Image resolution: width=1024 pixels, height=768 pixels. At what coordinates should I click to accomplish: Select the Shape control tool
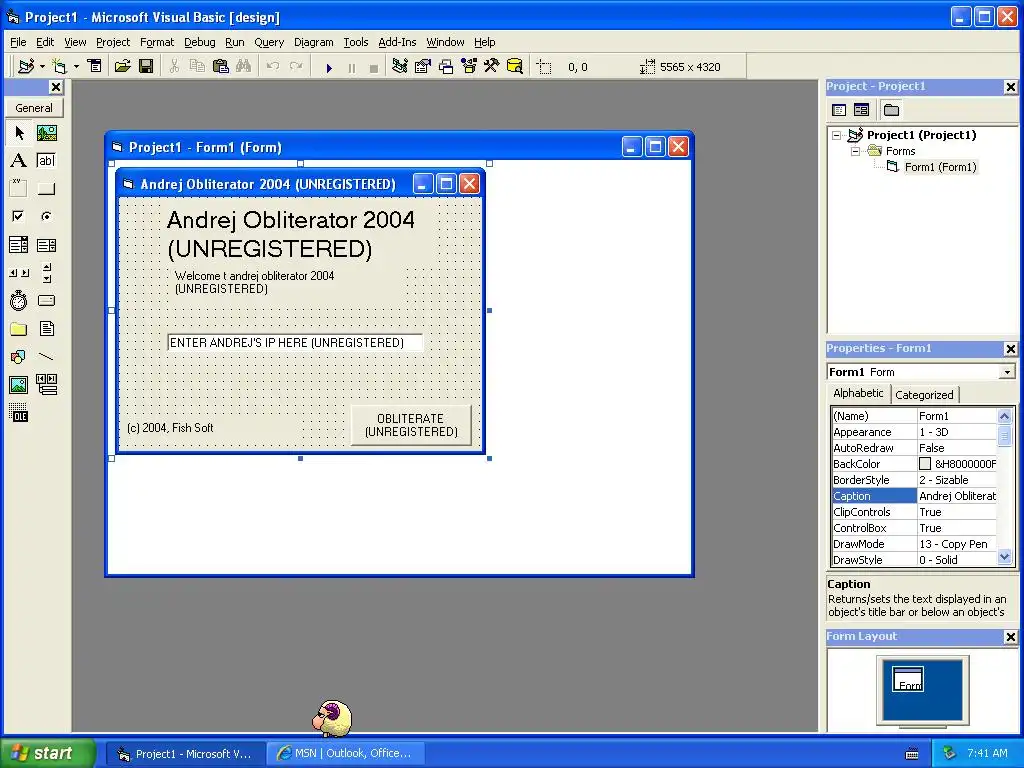pyautogui.click(x=19, y=357)
